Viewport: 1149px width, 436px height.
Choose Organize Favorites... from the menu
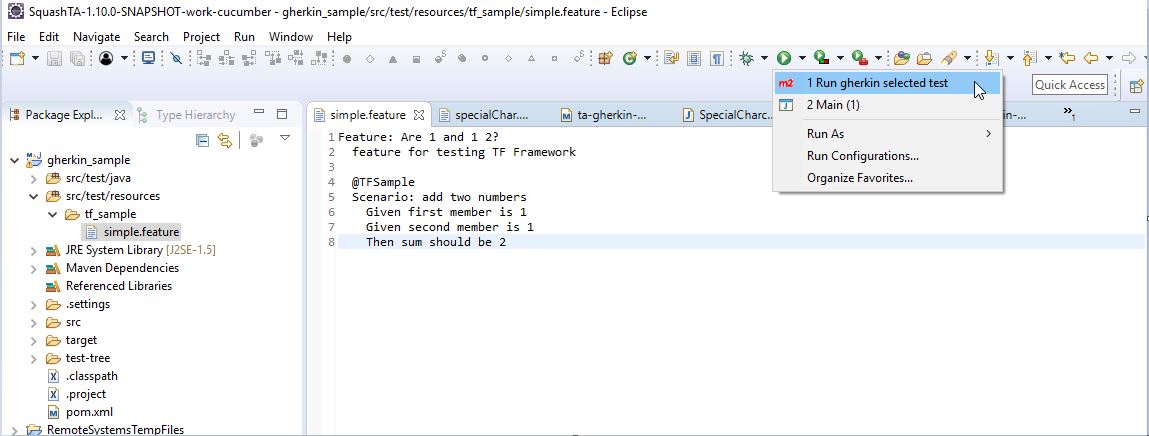[x=887, y=178]
